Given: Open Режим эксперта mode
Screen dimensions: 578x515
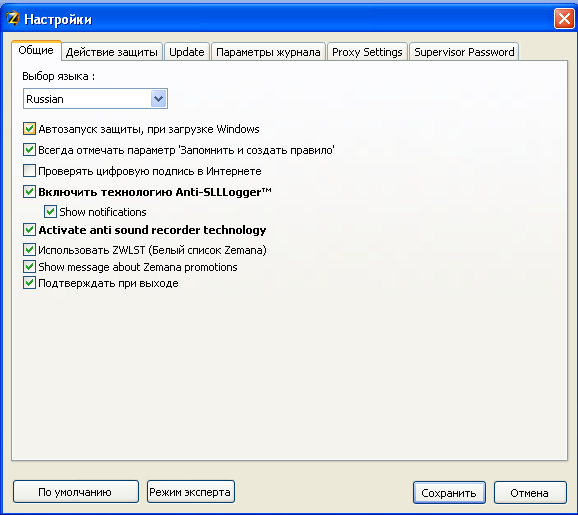Looking at the screenshot, I should tap(191, 492).
